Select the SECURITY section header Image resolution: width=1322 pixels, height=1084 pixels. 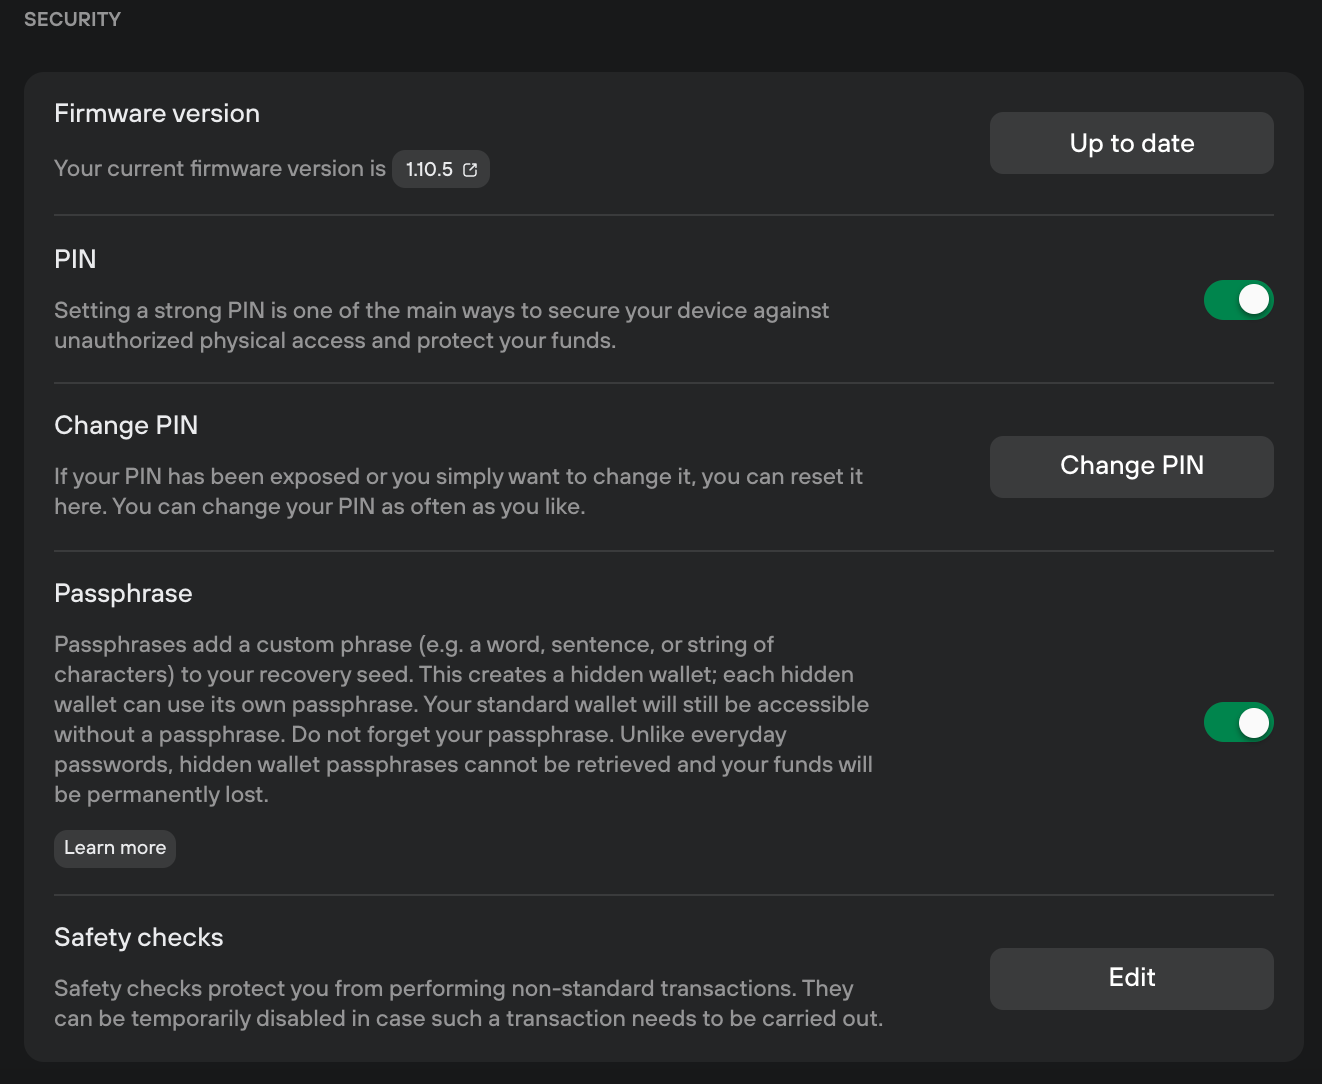[72, 19]
